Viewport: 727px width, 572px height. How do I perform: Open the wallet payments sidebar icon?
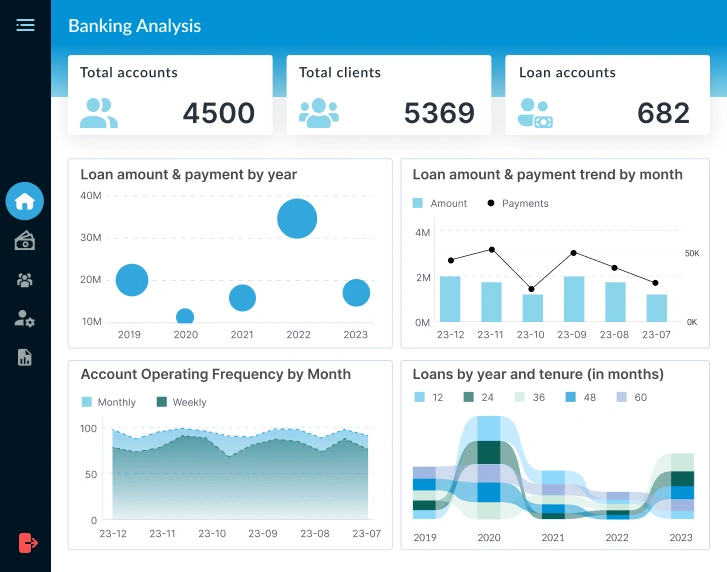pyautogui.click(x=25, y=240)
